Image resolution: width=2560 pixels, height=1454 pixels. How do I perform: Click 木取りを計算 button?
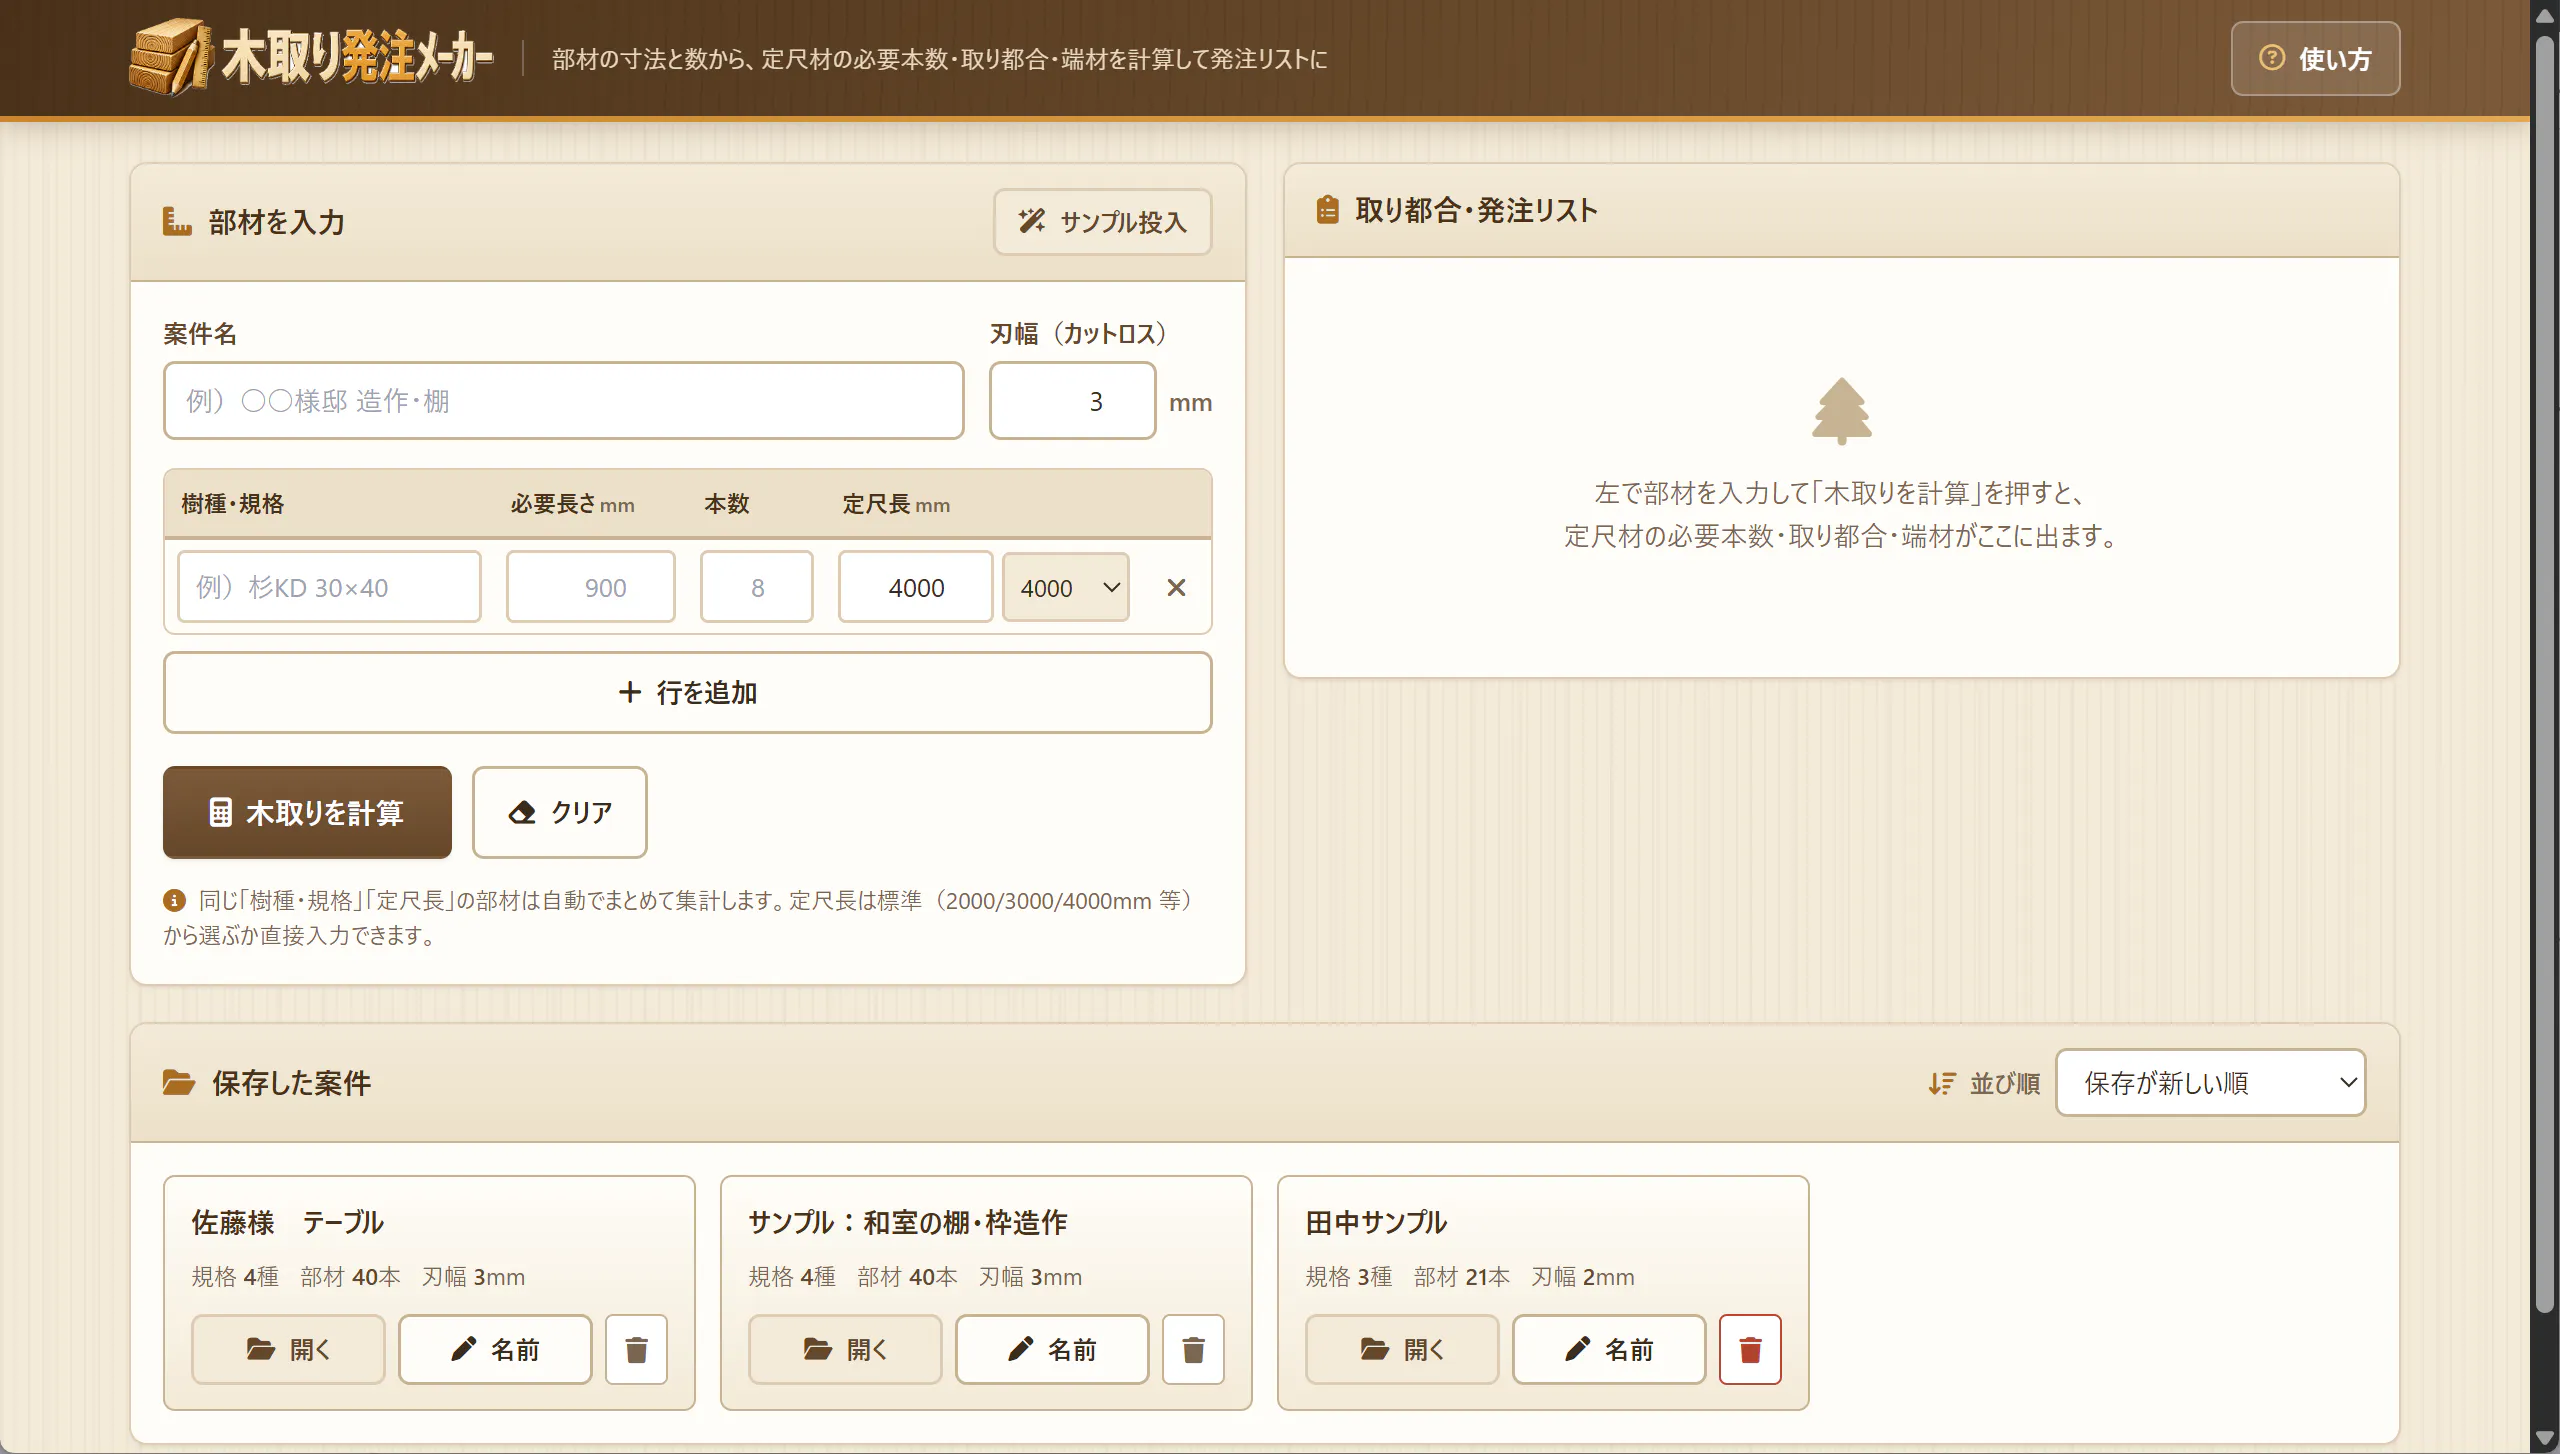pyautogui.click(x=307, y=812)
